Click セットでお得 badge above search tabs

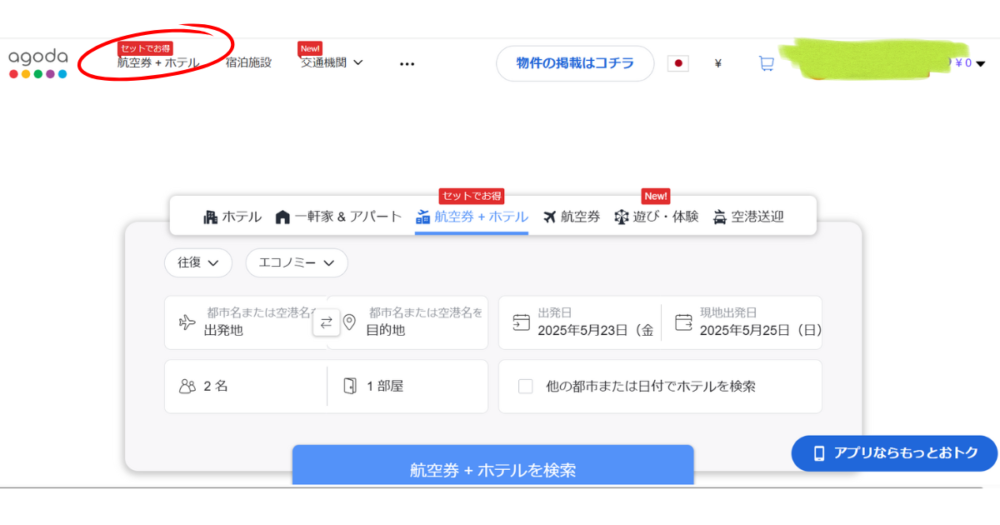coord(471,196)
